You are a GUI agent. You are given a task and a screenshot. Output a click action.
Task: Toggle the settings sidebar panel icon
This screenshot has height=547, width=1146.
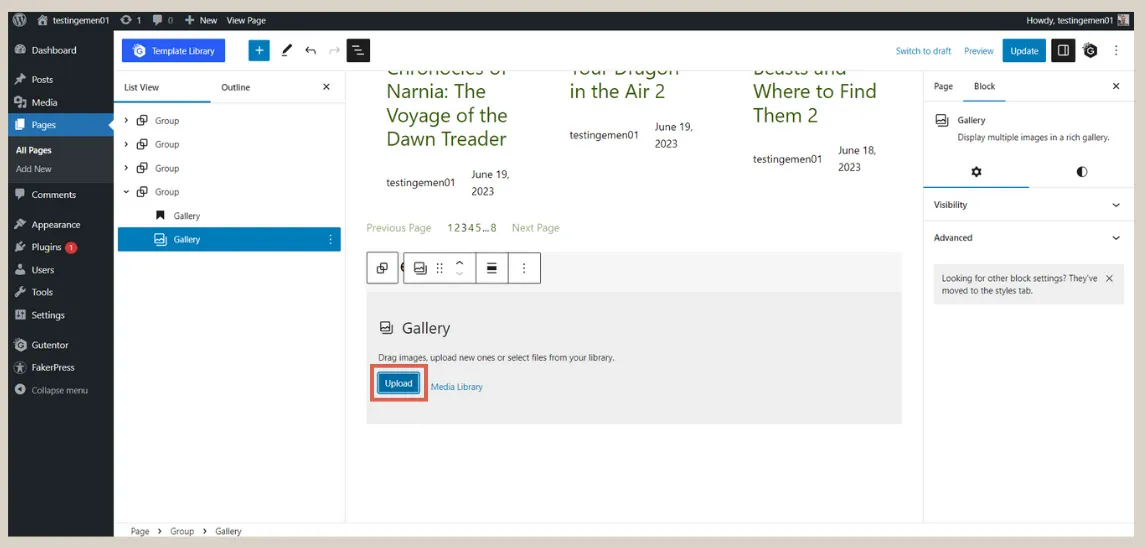pyautogui.click(x=1063, y=50)
